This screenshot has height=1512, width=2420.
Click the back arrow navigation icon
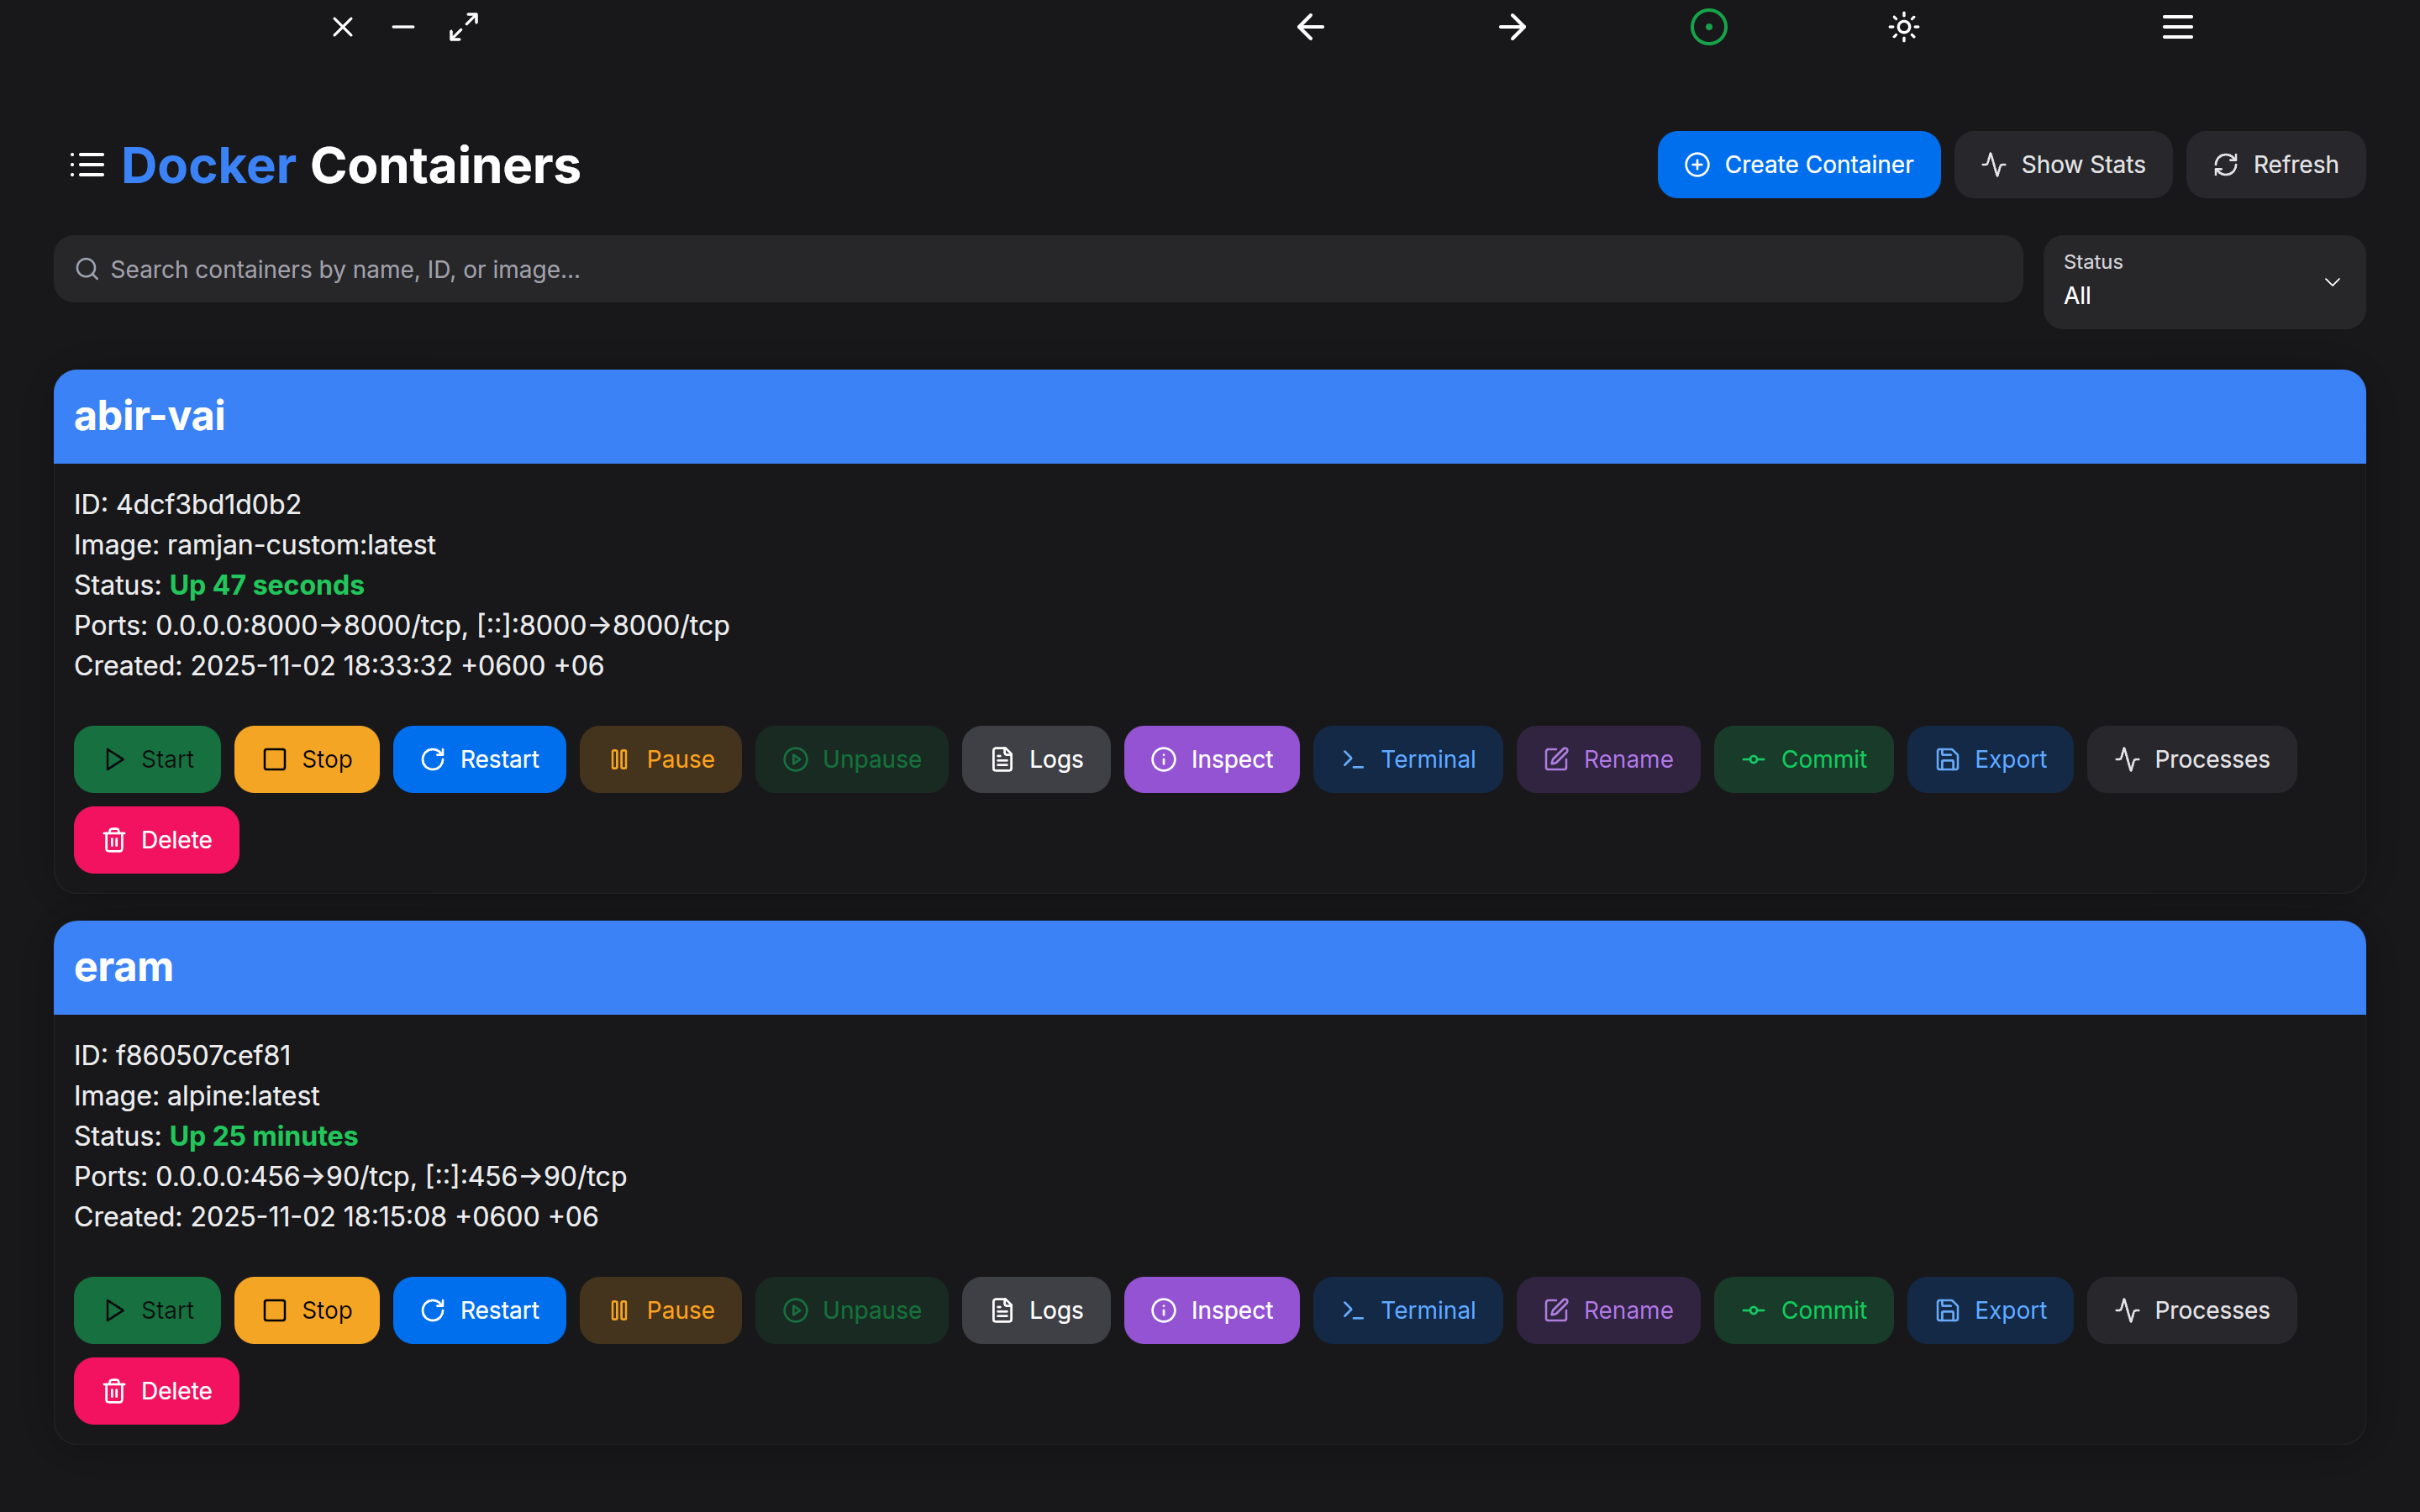[x=1310, y=27]
